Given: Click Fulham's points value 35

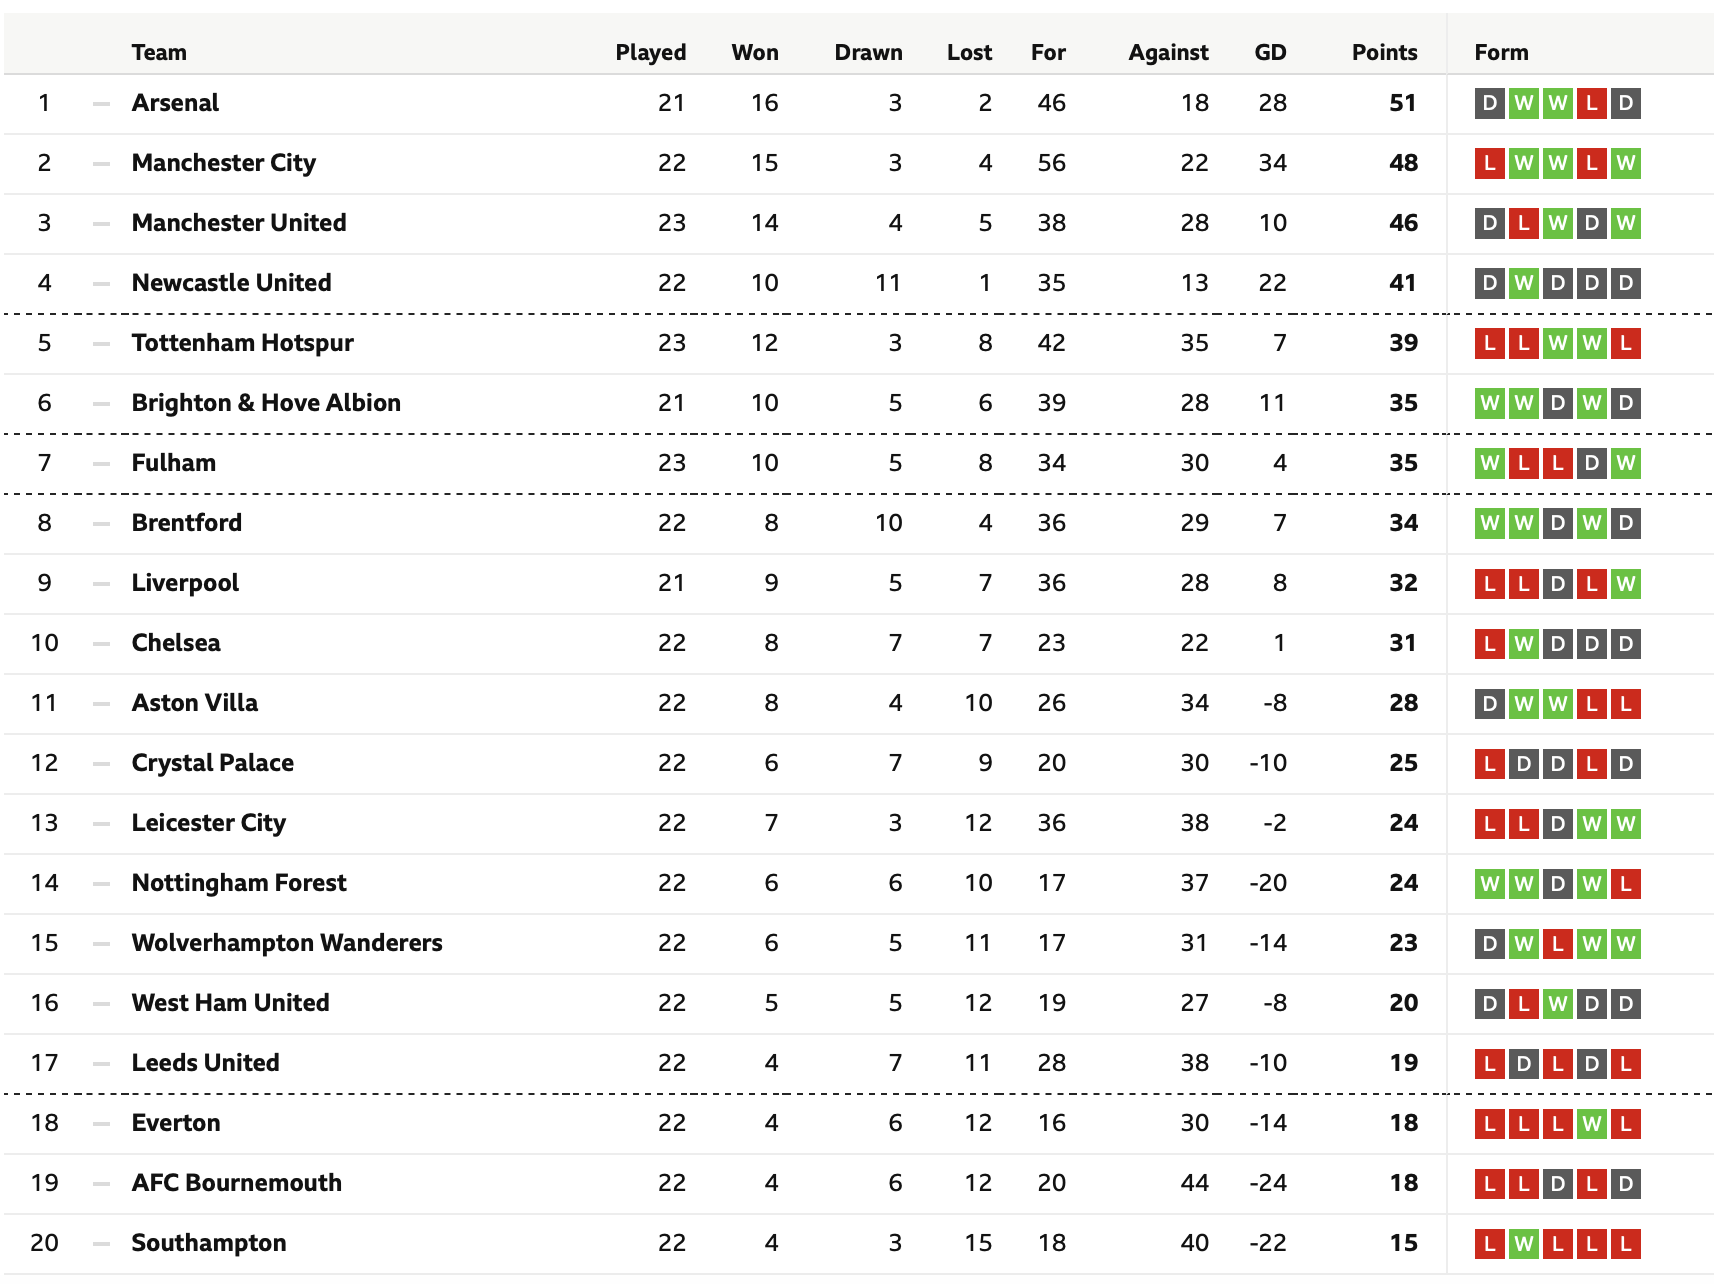Looking at the screenshot, I should click(1403, 463).
